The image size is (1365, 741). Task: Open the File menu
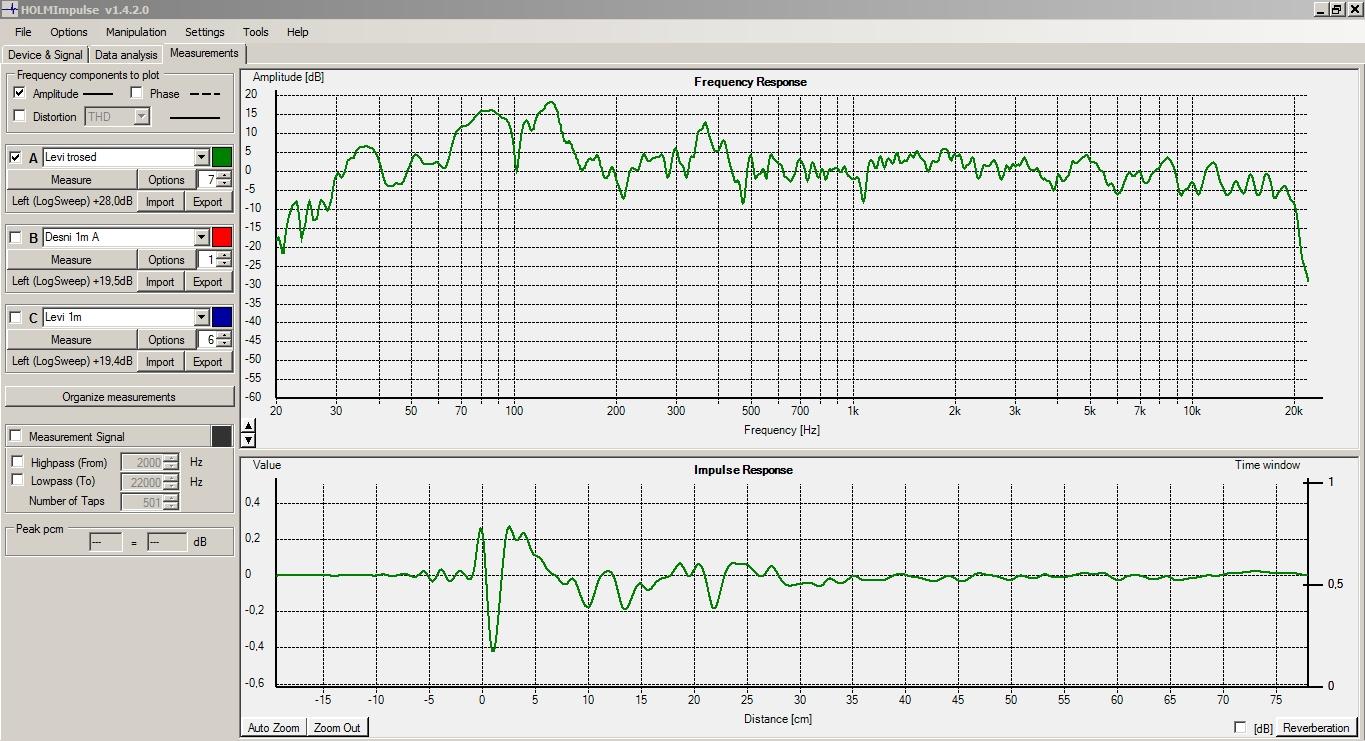tap(23, 32)
